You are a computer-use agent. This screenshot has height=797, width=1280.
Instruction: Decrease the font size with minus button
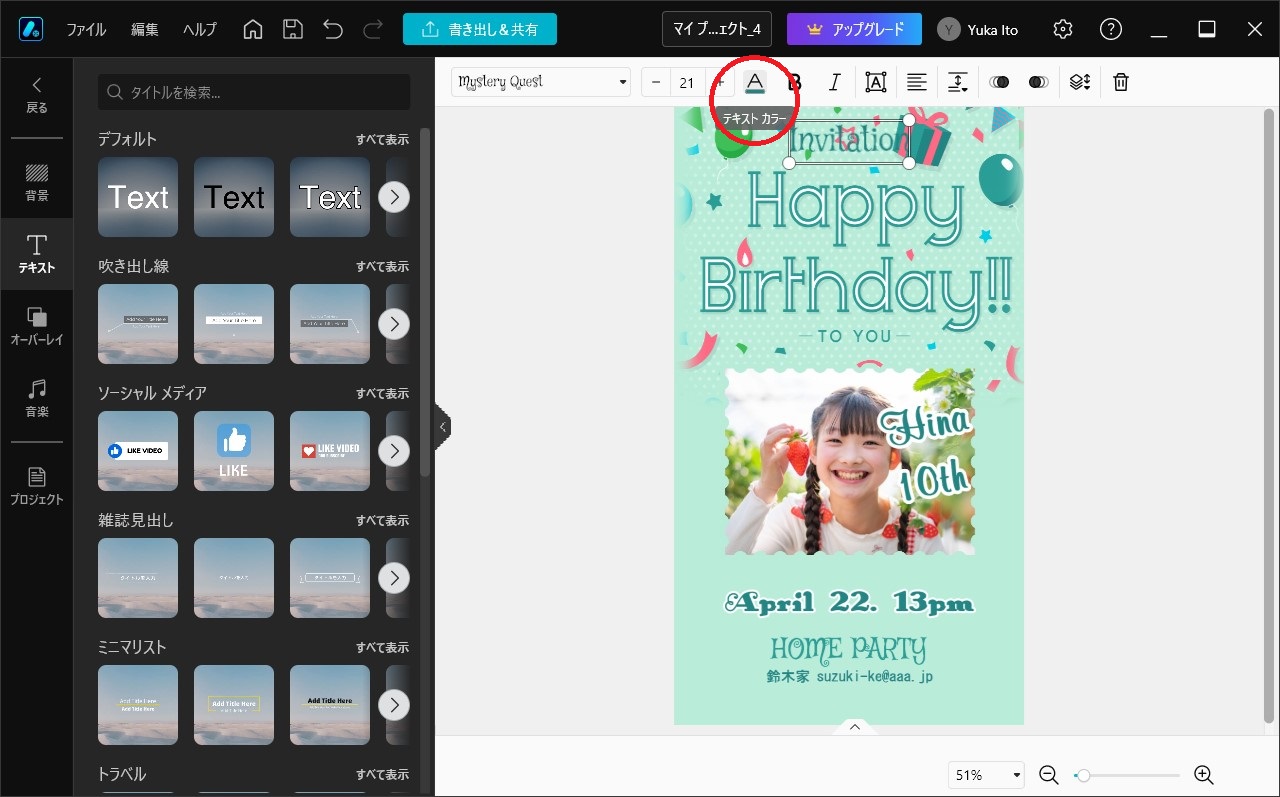pos(656,82)
